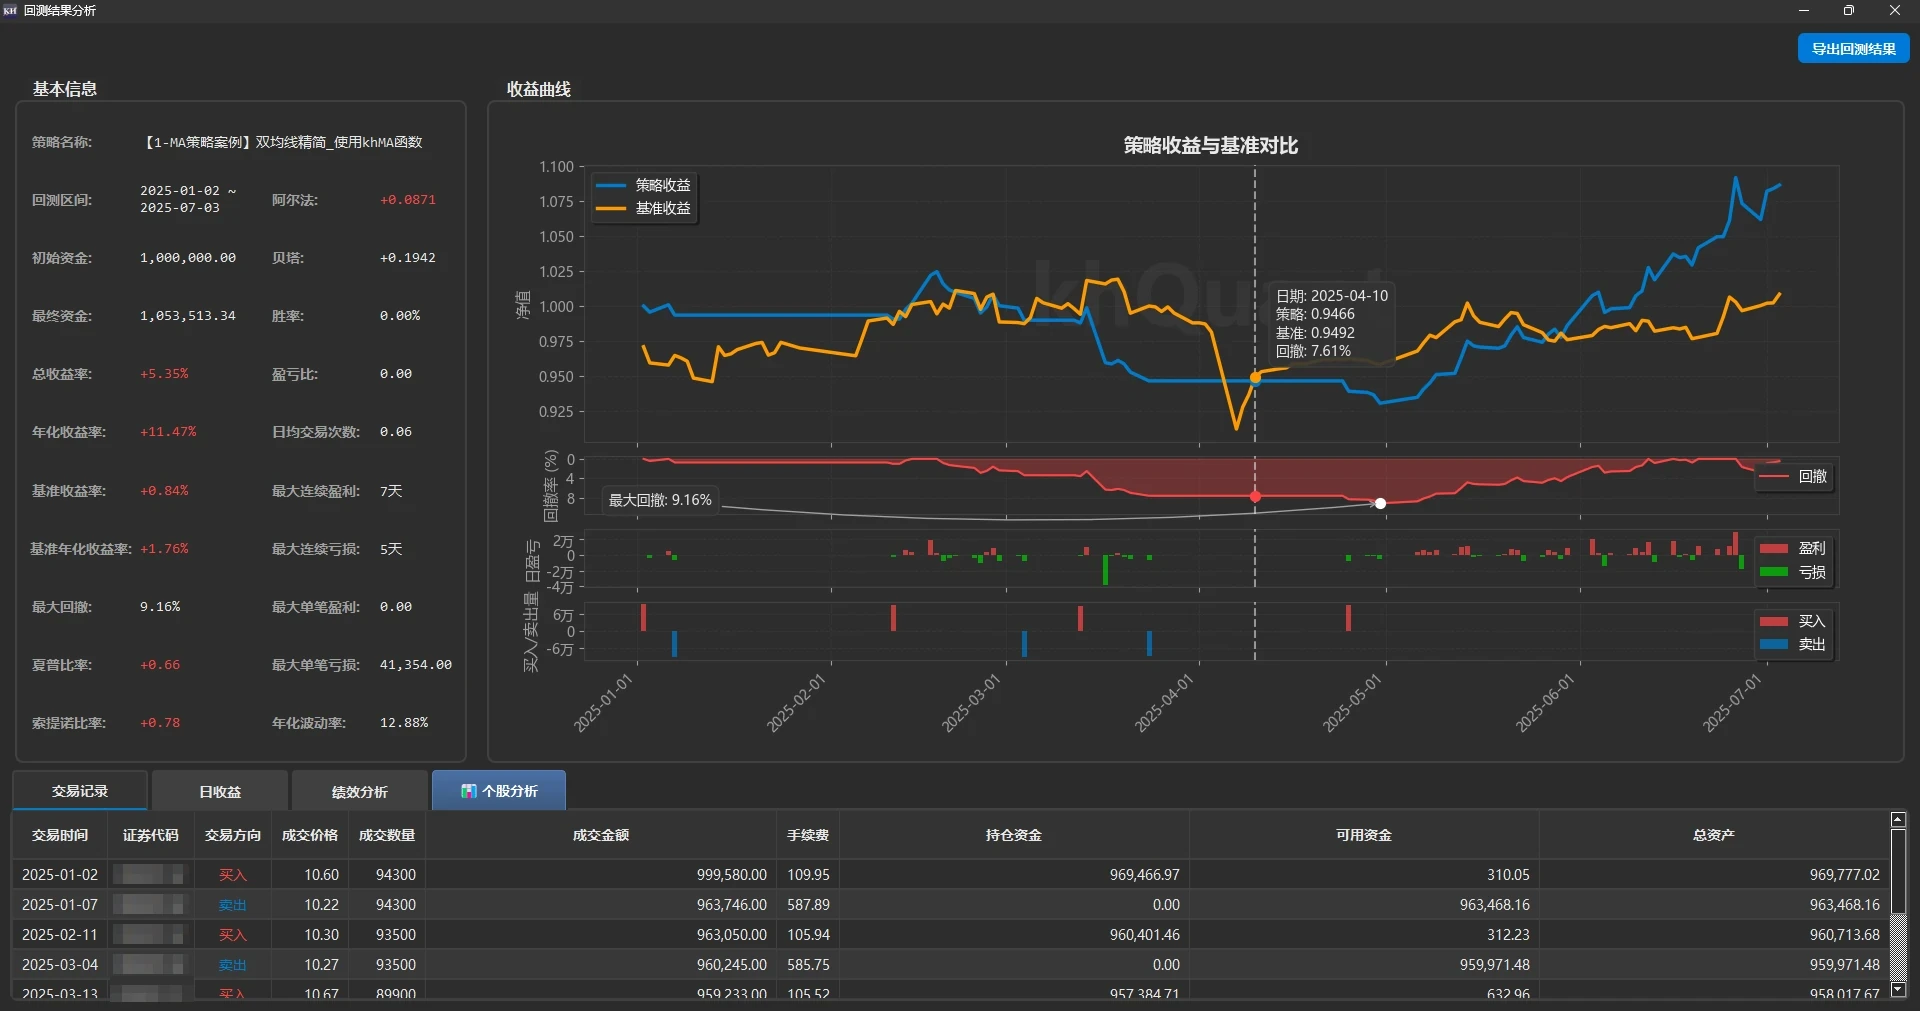The width and height of the screenshot is (1920, 1011).
Task: Click the 成交数量 column header
Action: [387, 835]
